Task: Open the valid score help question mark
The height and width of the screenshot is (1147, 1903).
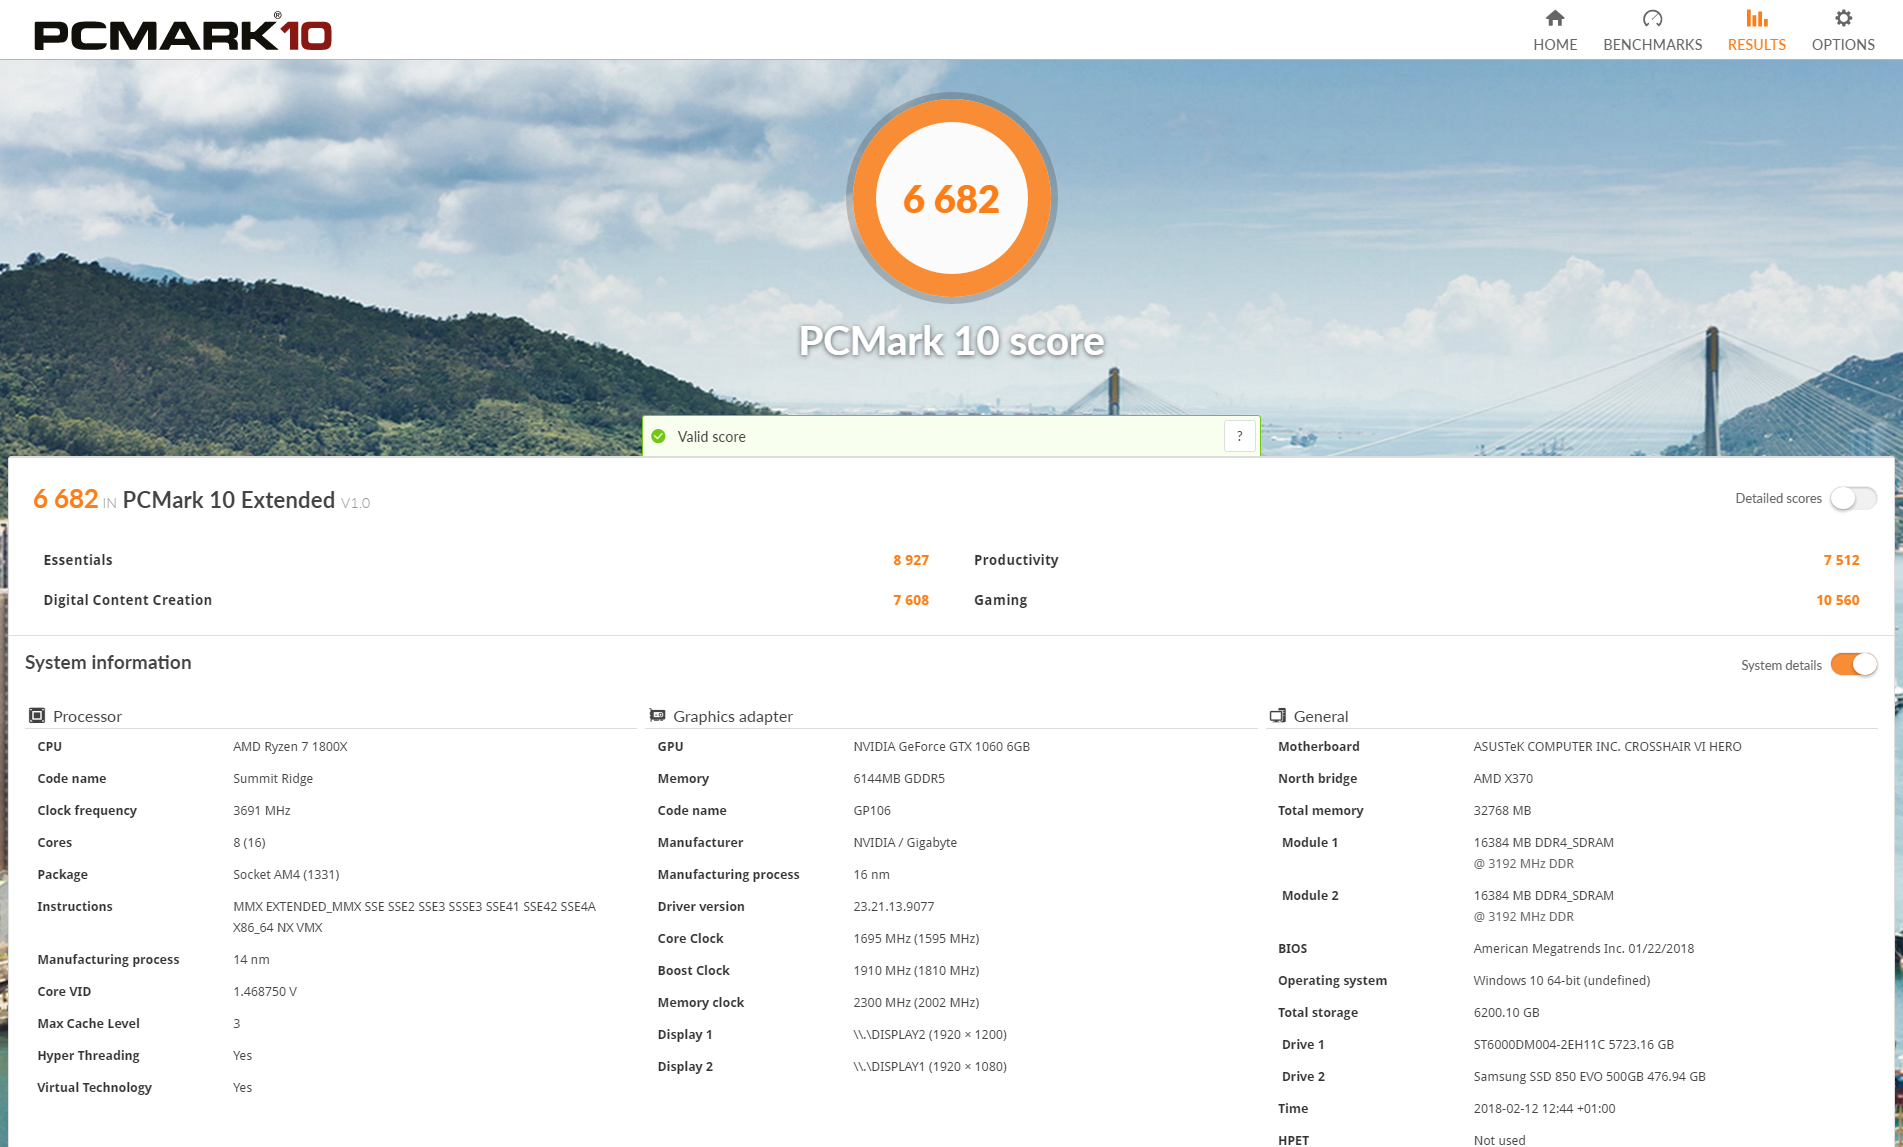Action: click(x=1239, y=436)
